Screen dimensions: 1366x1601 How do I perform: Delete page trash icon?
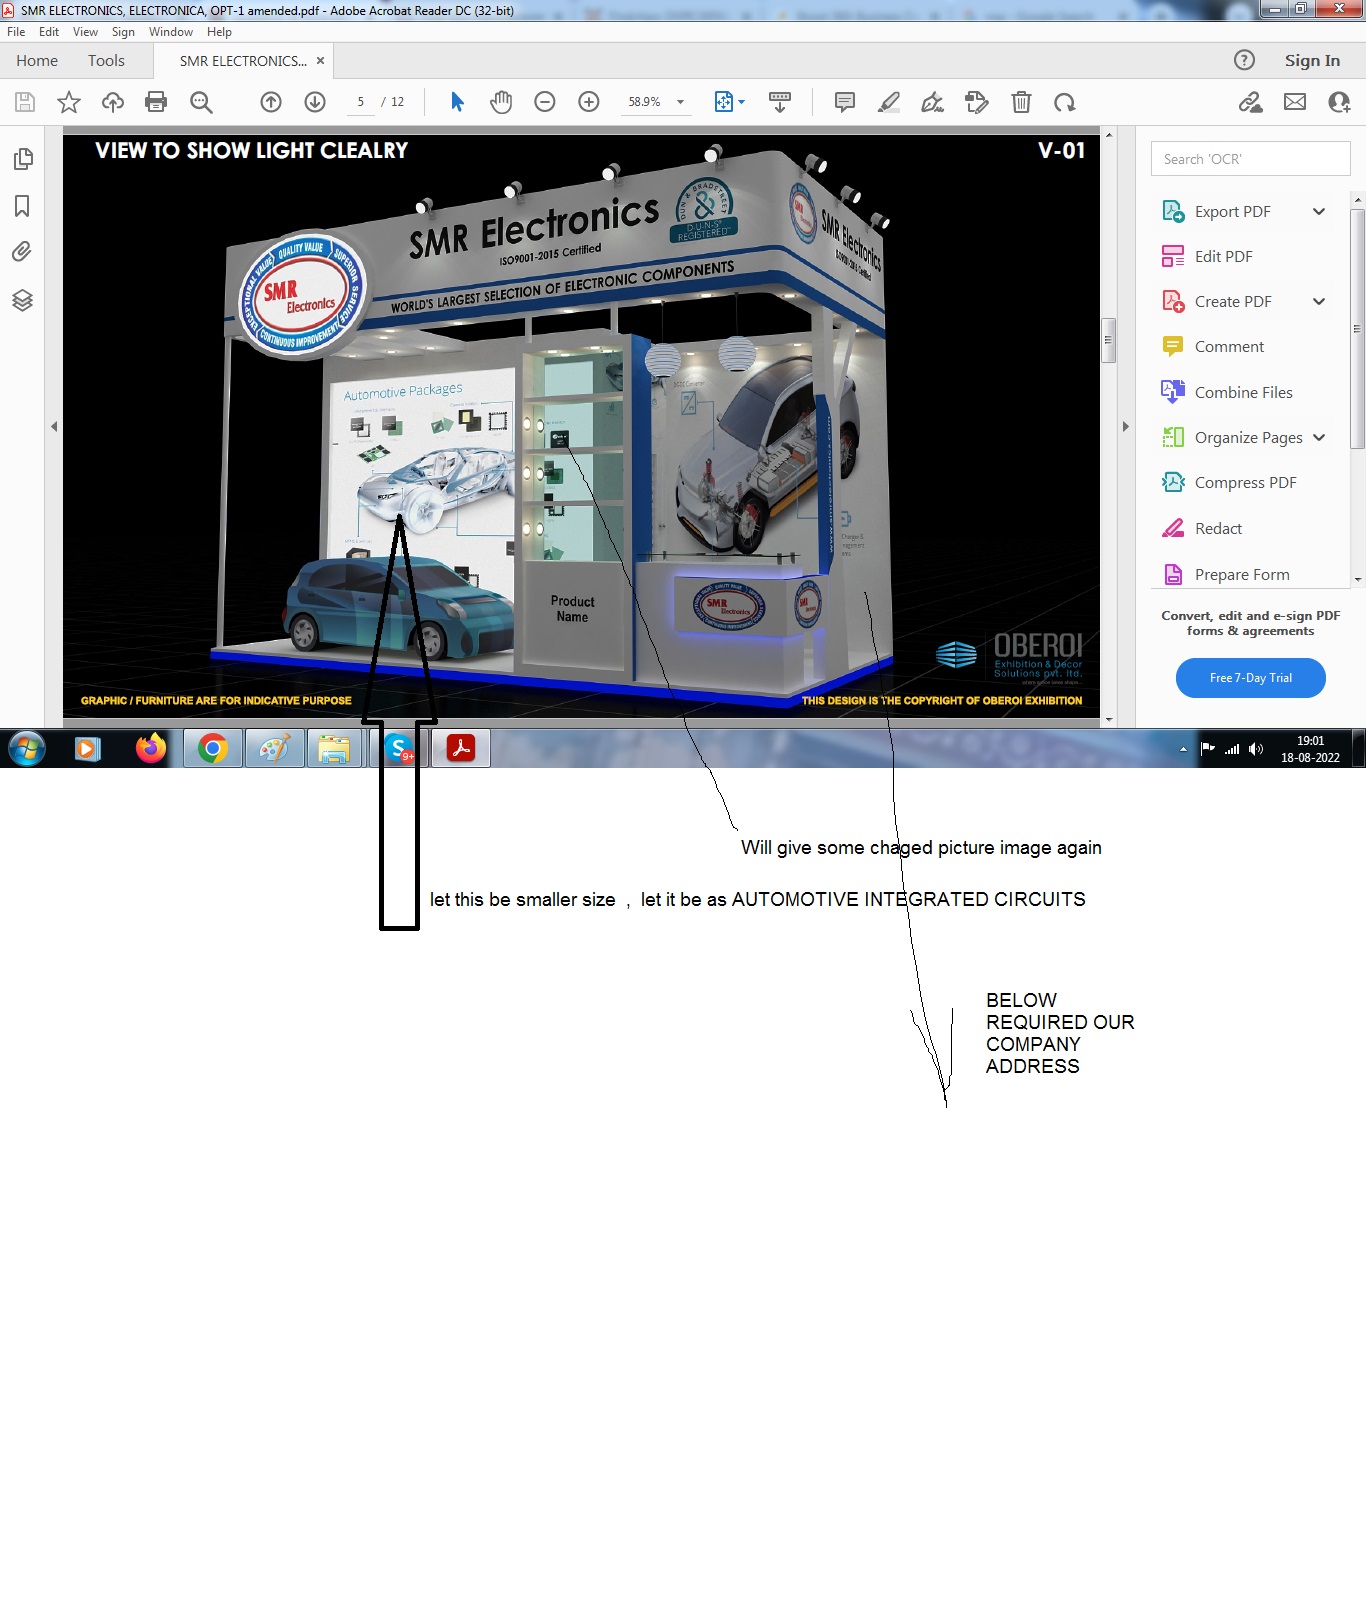(x=1021, y=102)
